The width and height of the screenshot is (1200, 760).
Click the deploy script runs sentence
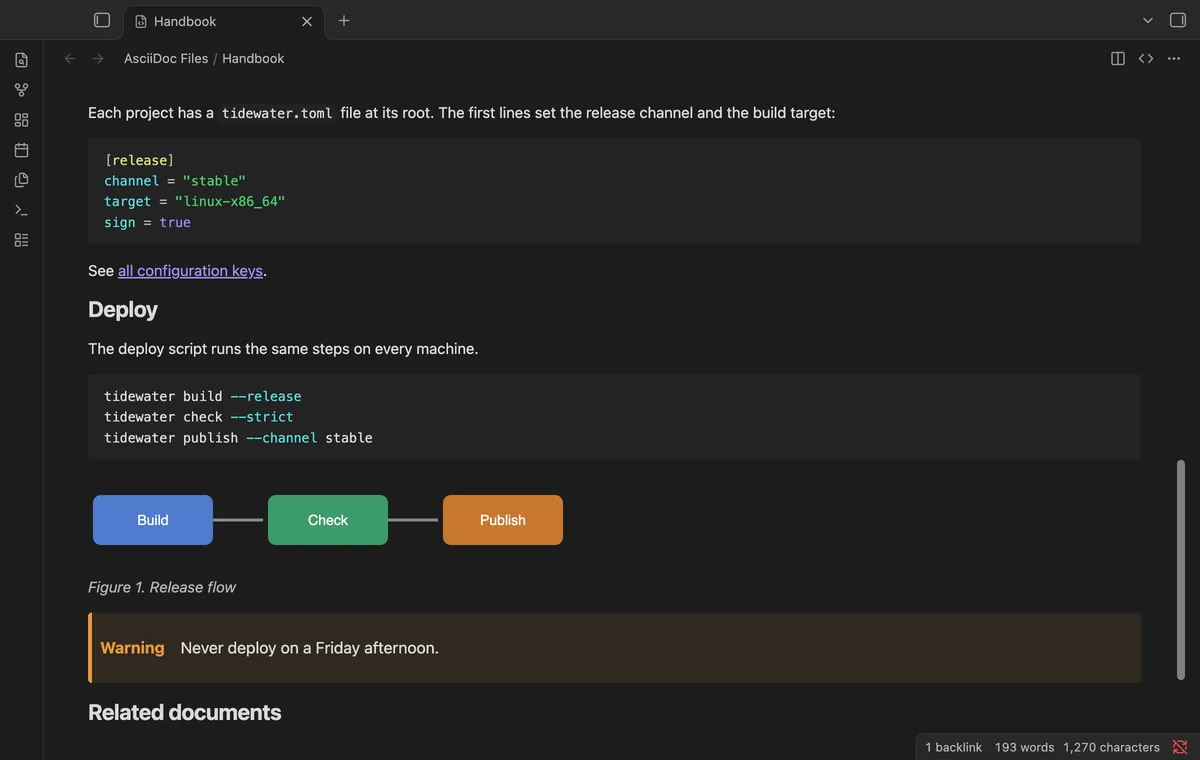click(283, 349)
